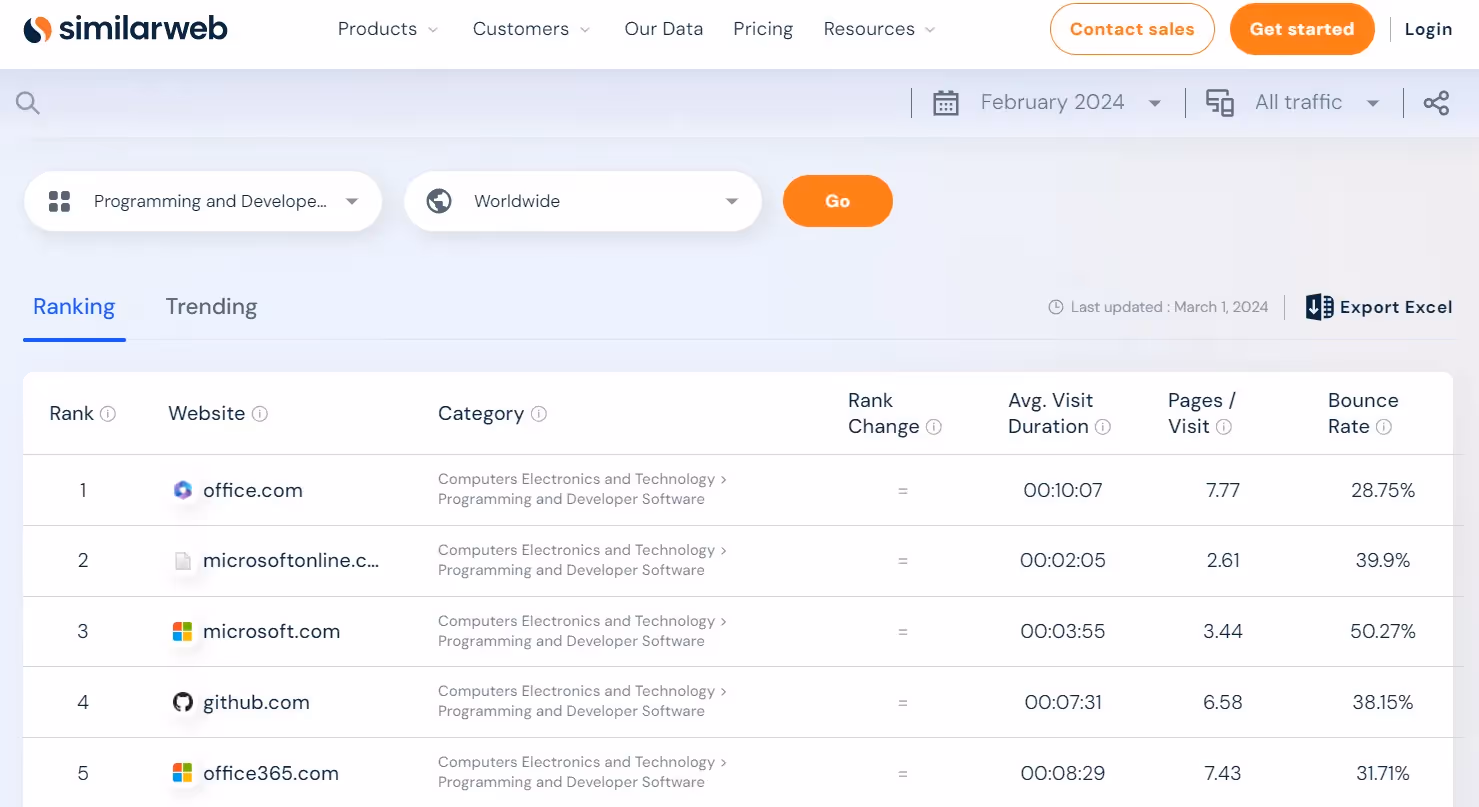Click the calendar icon next to February 2024
This screenshot has width=1479, height=807.
click(x=946, y=102)
